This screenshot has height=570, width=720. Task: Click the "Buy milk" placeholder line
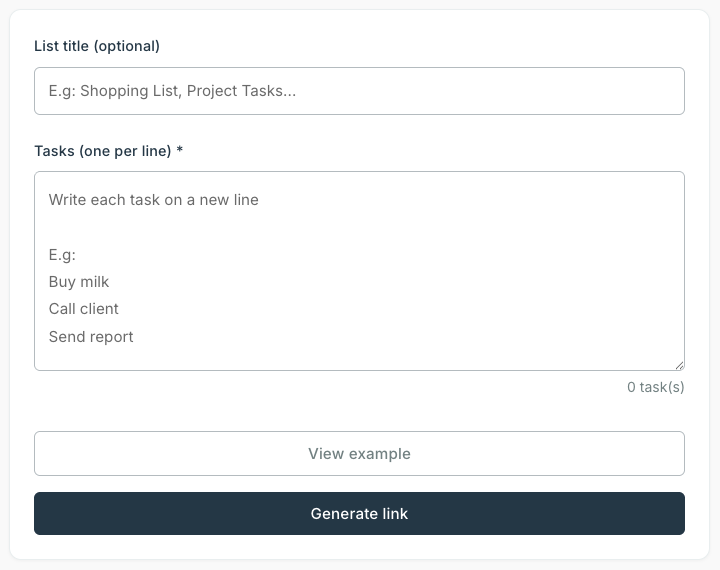(x=79, y=282)
